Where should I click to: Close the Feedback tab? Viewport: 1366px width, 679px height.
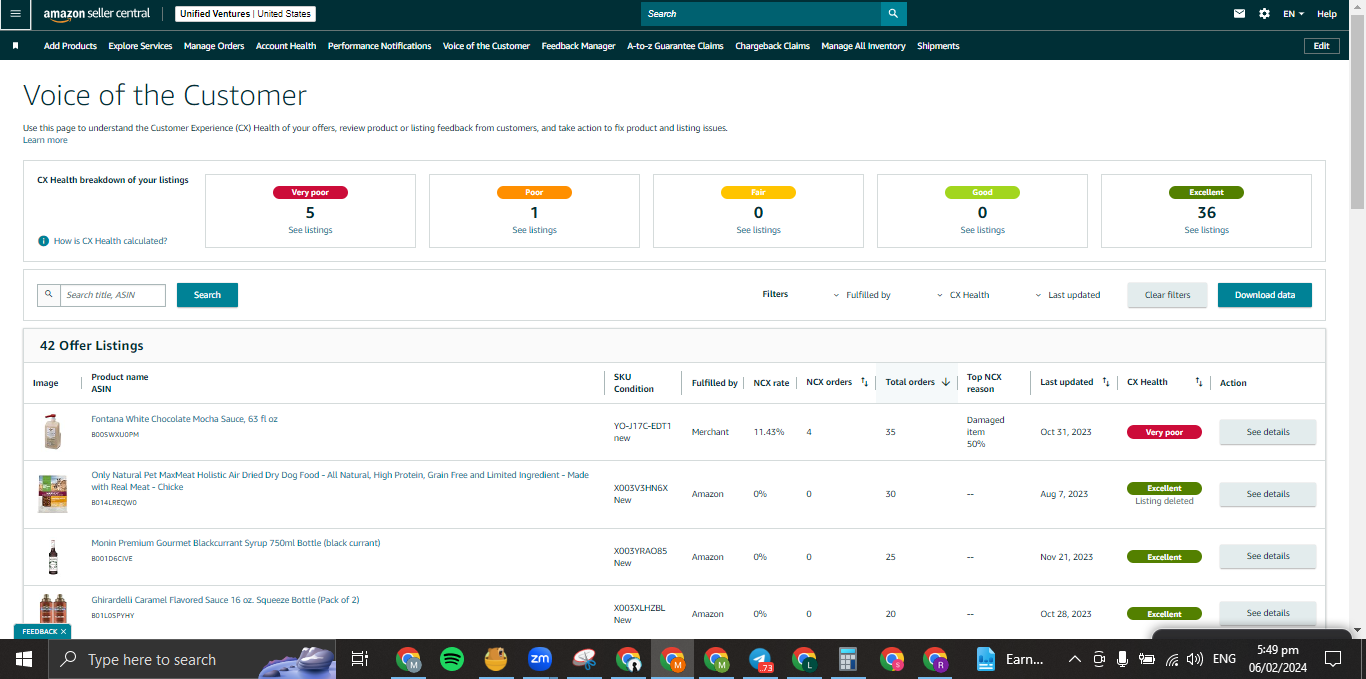point(63,632)
